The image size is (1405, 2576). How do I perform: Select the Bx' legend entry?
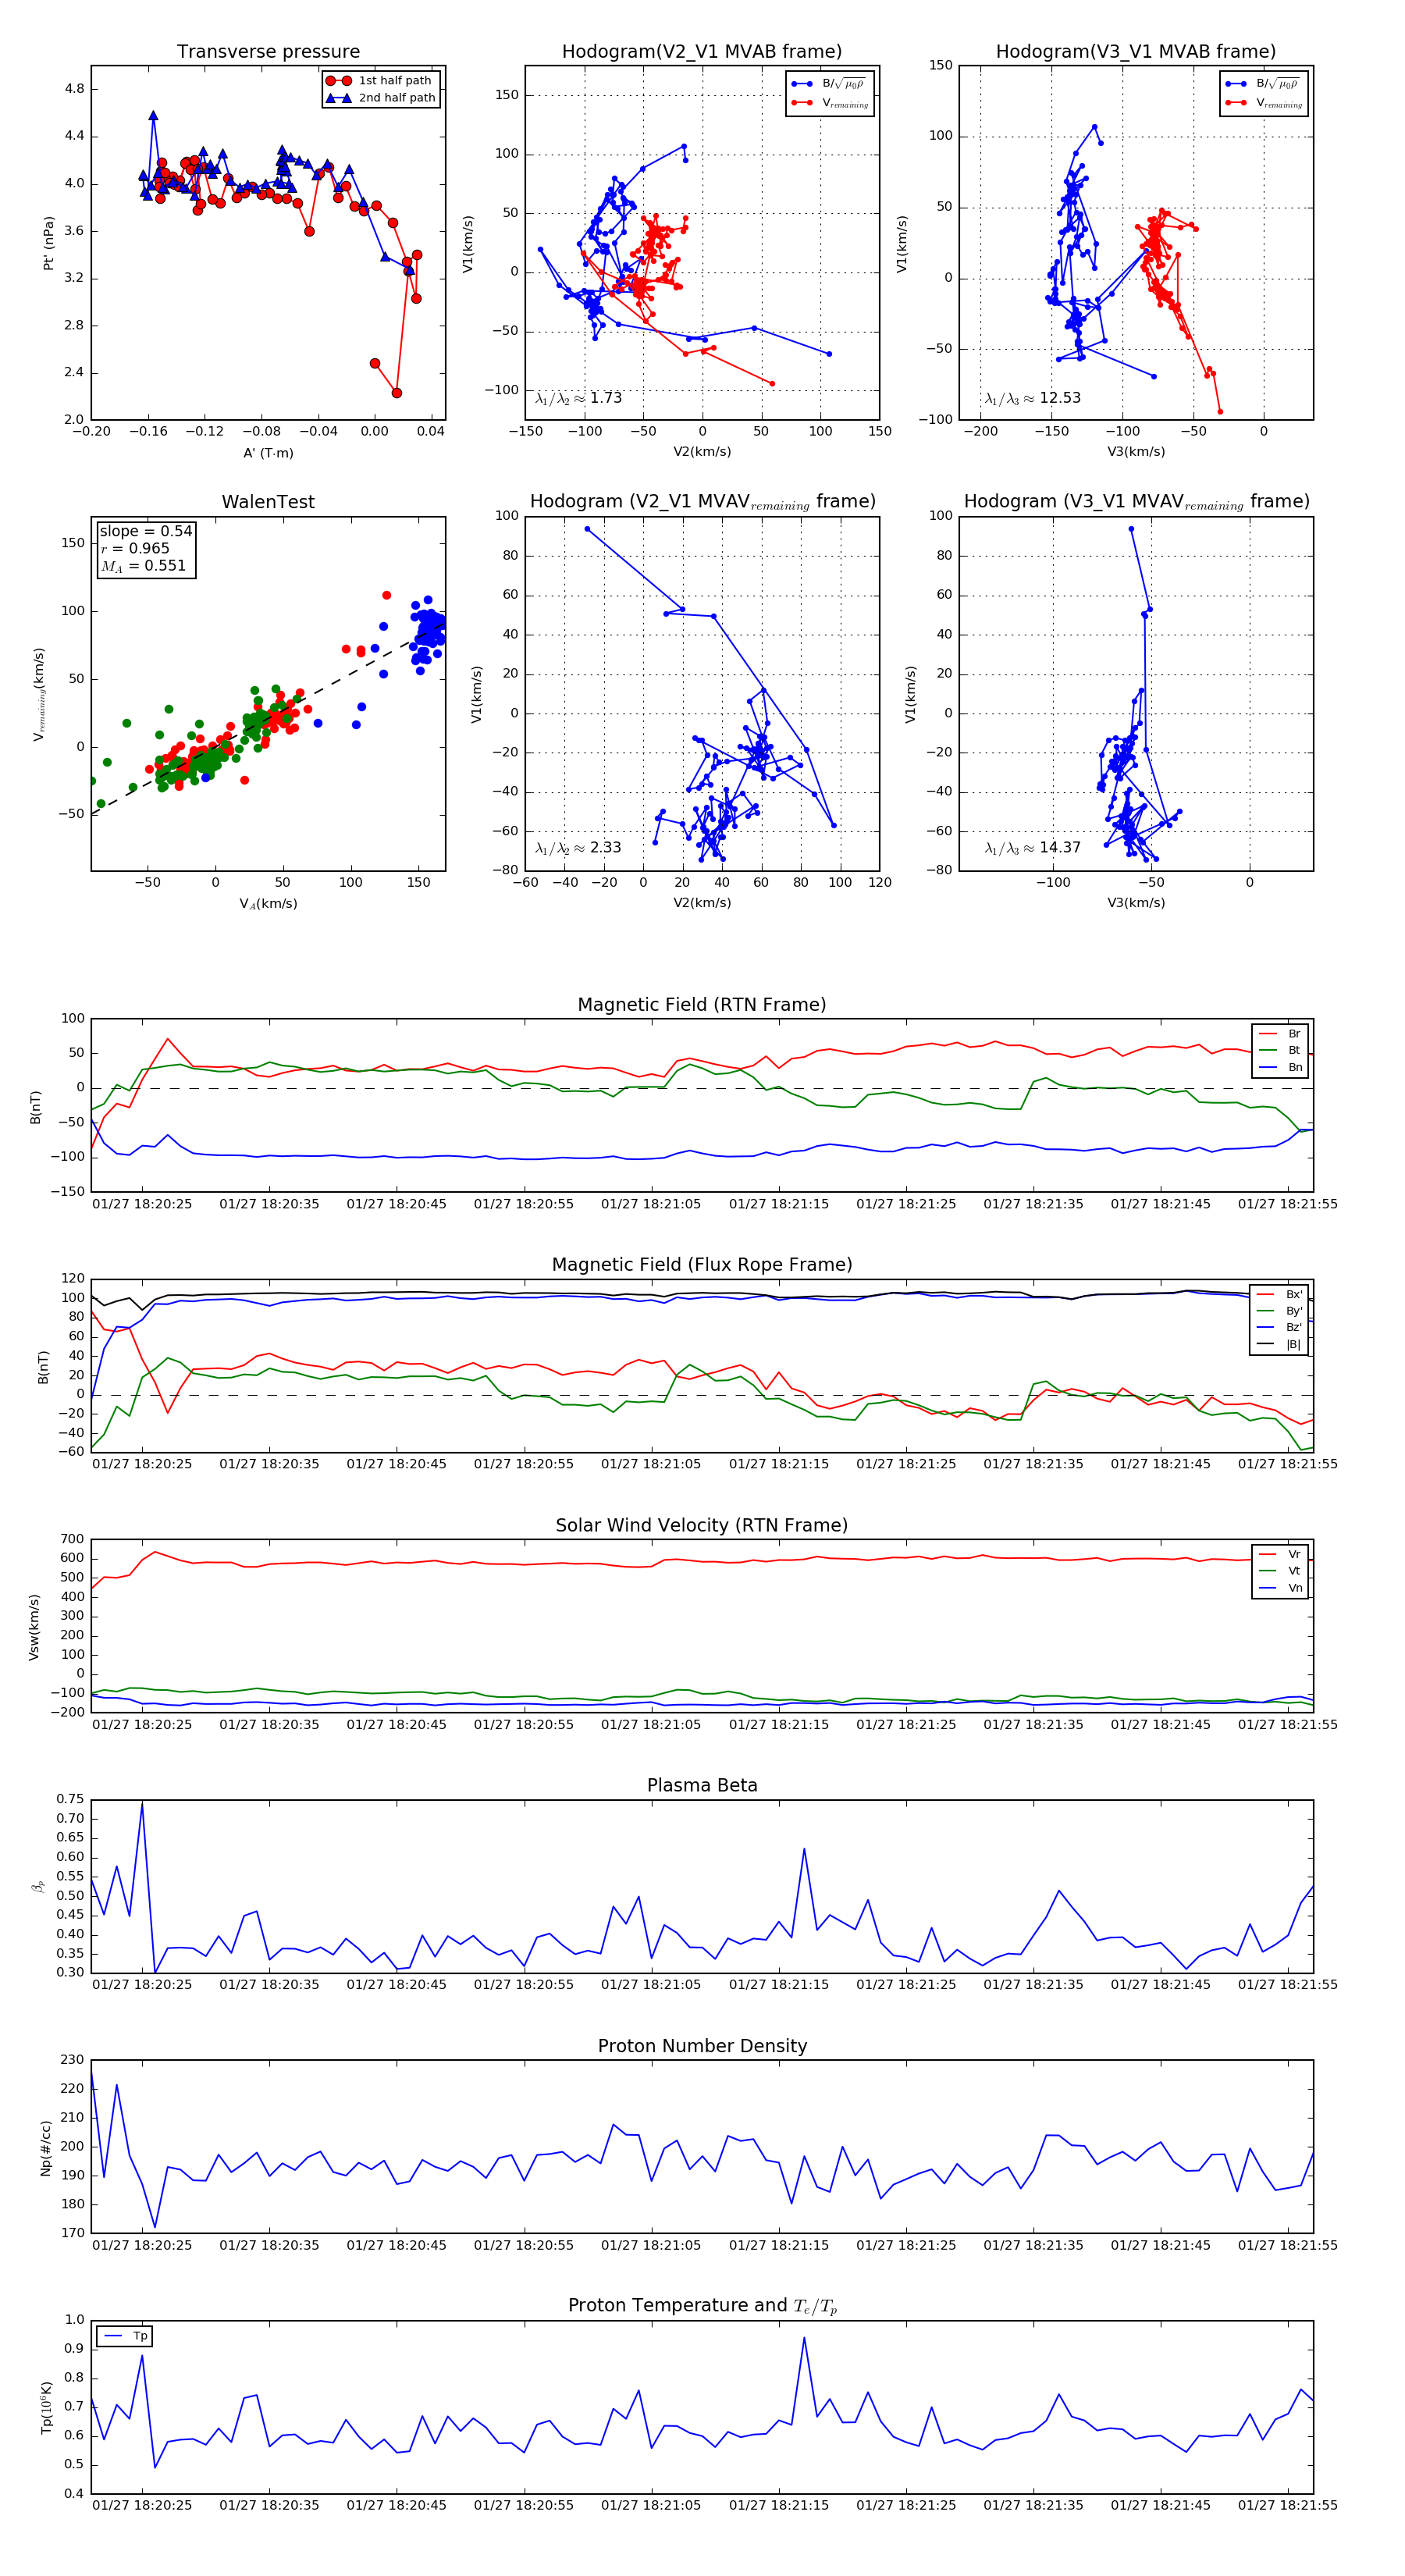1279,1294
